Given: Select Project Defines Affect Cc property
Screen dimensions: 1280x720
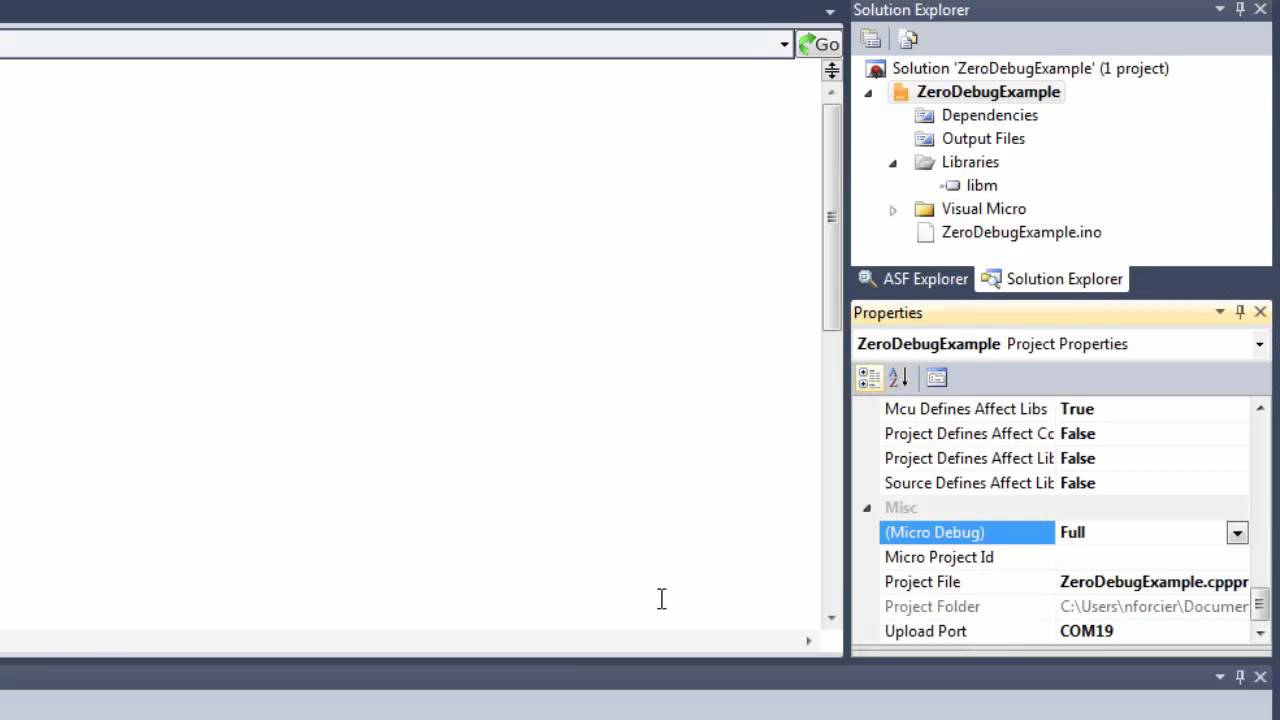Looking at the screenshot, I should click(x=969, y=434).
